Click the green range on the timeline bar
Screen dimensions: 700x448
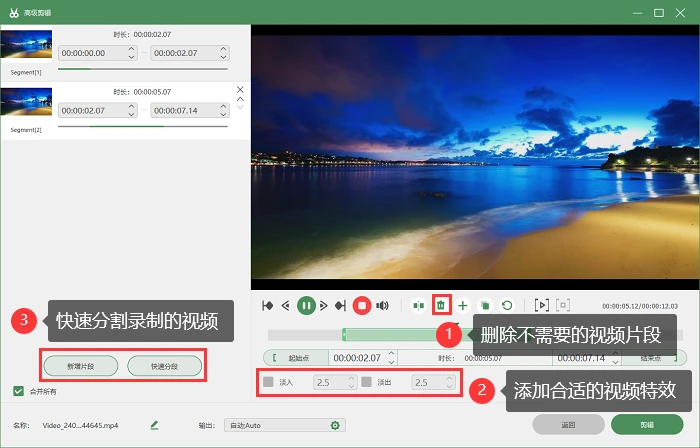pos(393,335)
